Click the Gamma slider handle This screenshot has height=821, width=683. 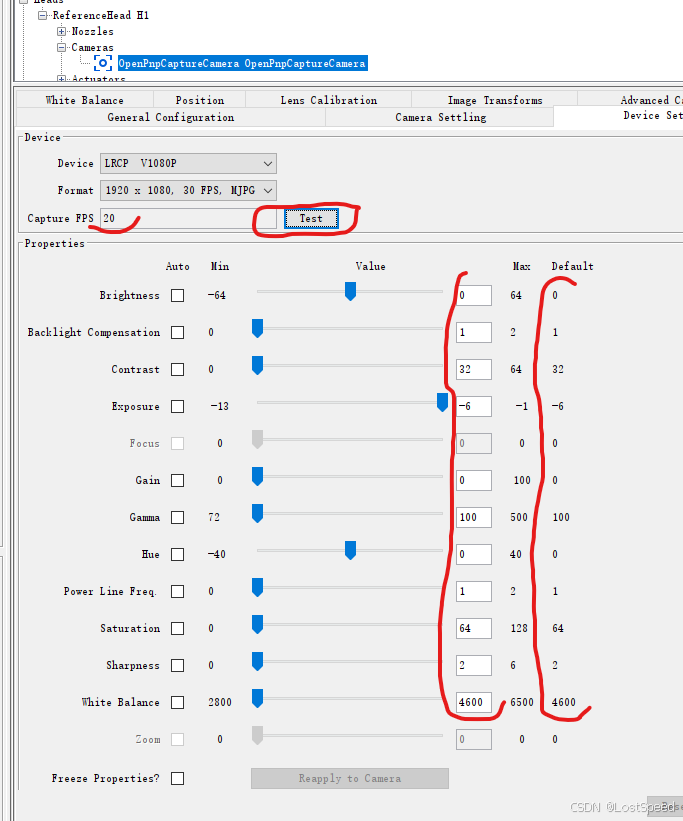[257, 513]
